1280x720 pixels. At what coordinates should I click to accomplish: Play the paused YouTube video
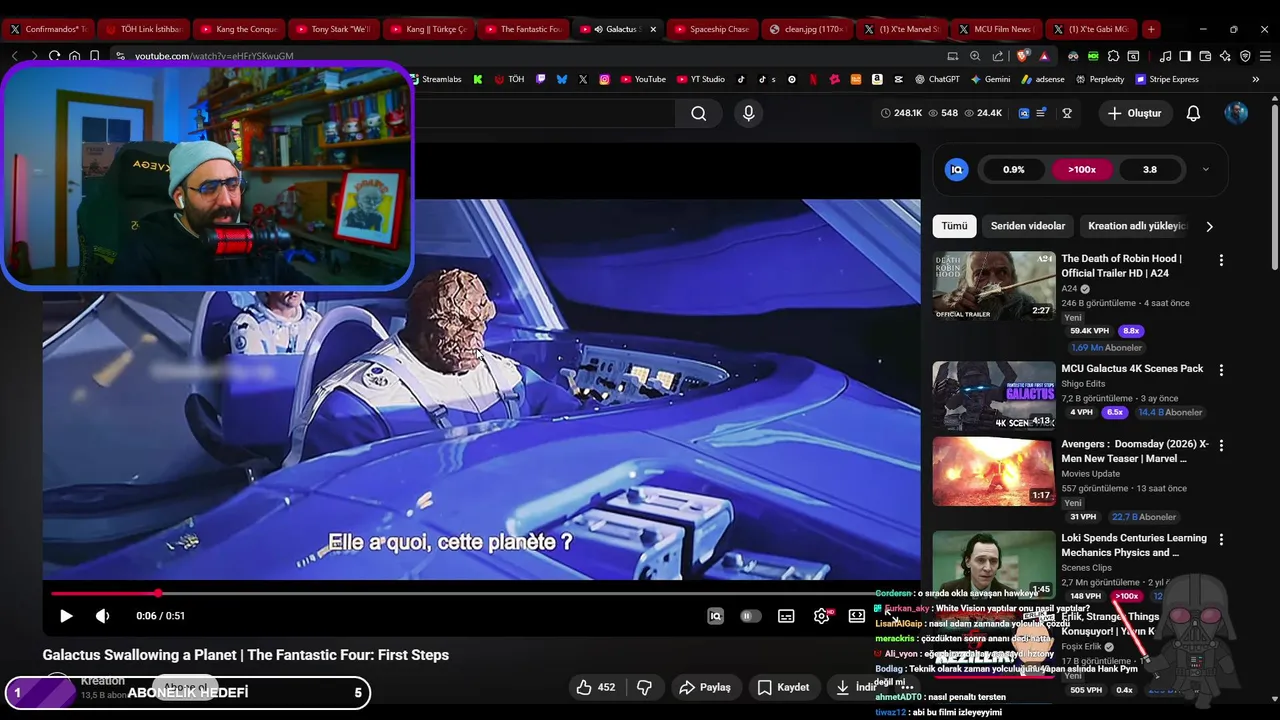click(66, 616)
